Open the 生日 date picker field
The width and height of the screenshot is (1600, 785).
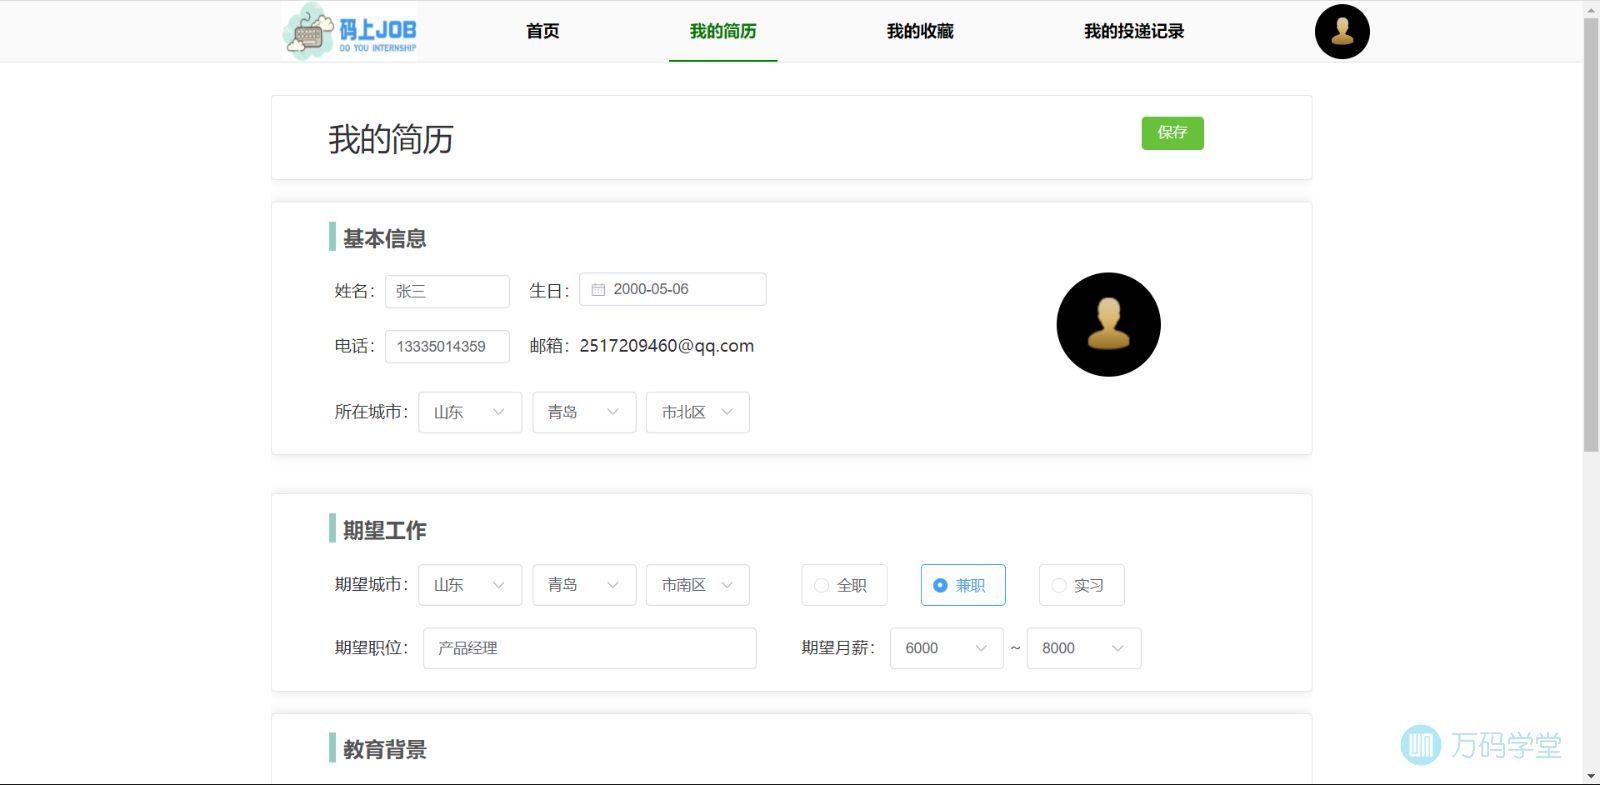pyautogui.click(x=673, y=289)
